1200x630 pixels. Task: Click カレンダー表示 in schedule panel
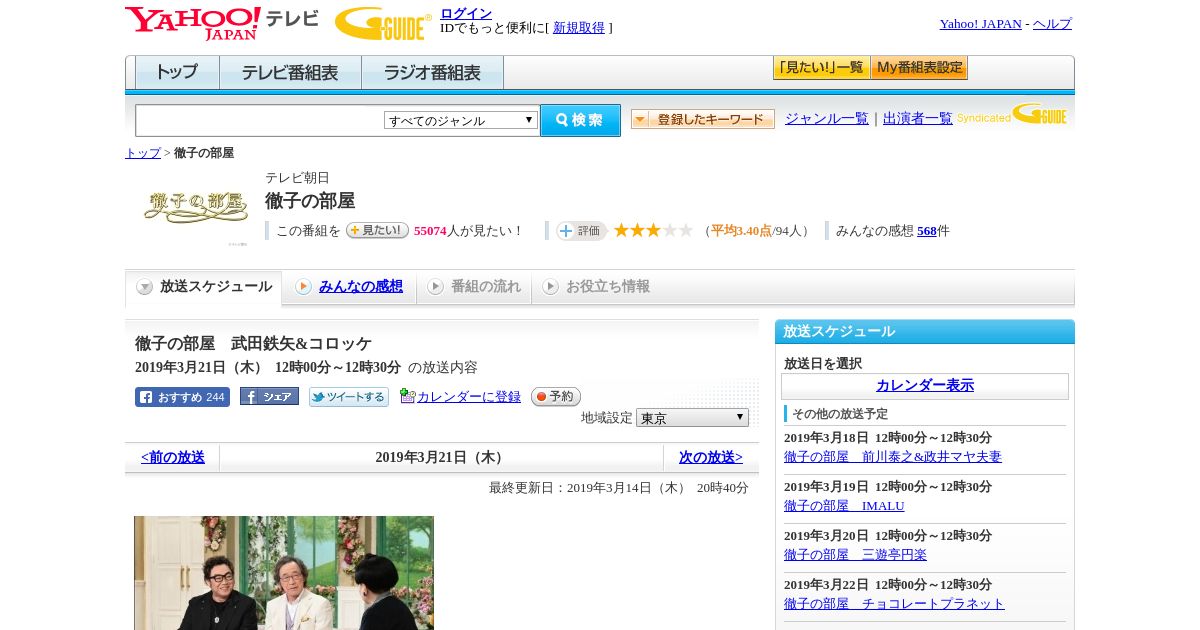925,386
